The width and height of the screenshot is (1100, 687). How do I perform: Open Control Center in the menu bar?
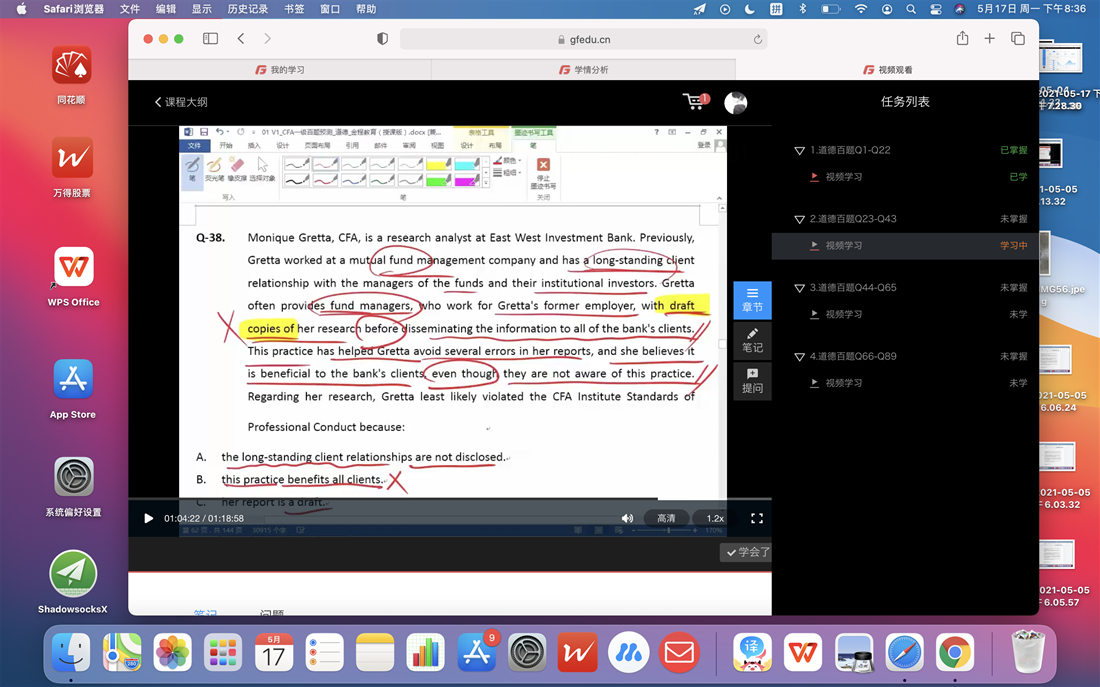(936, 9)
